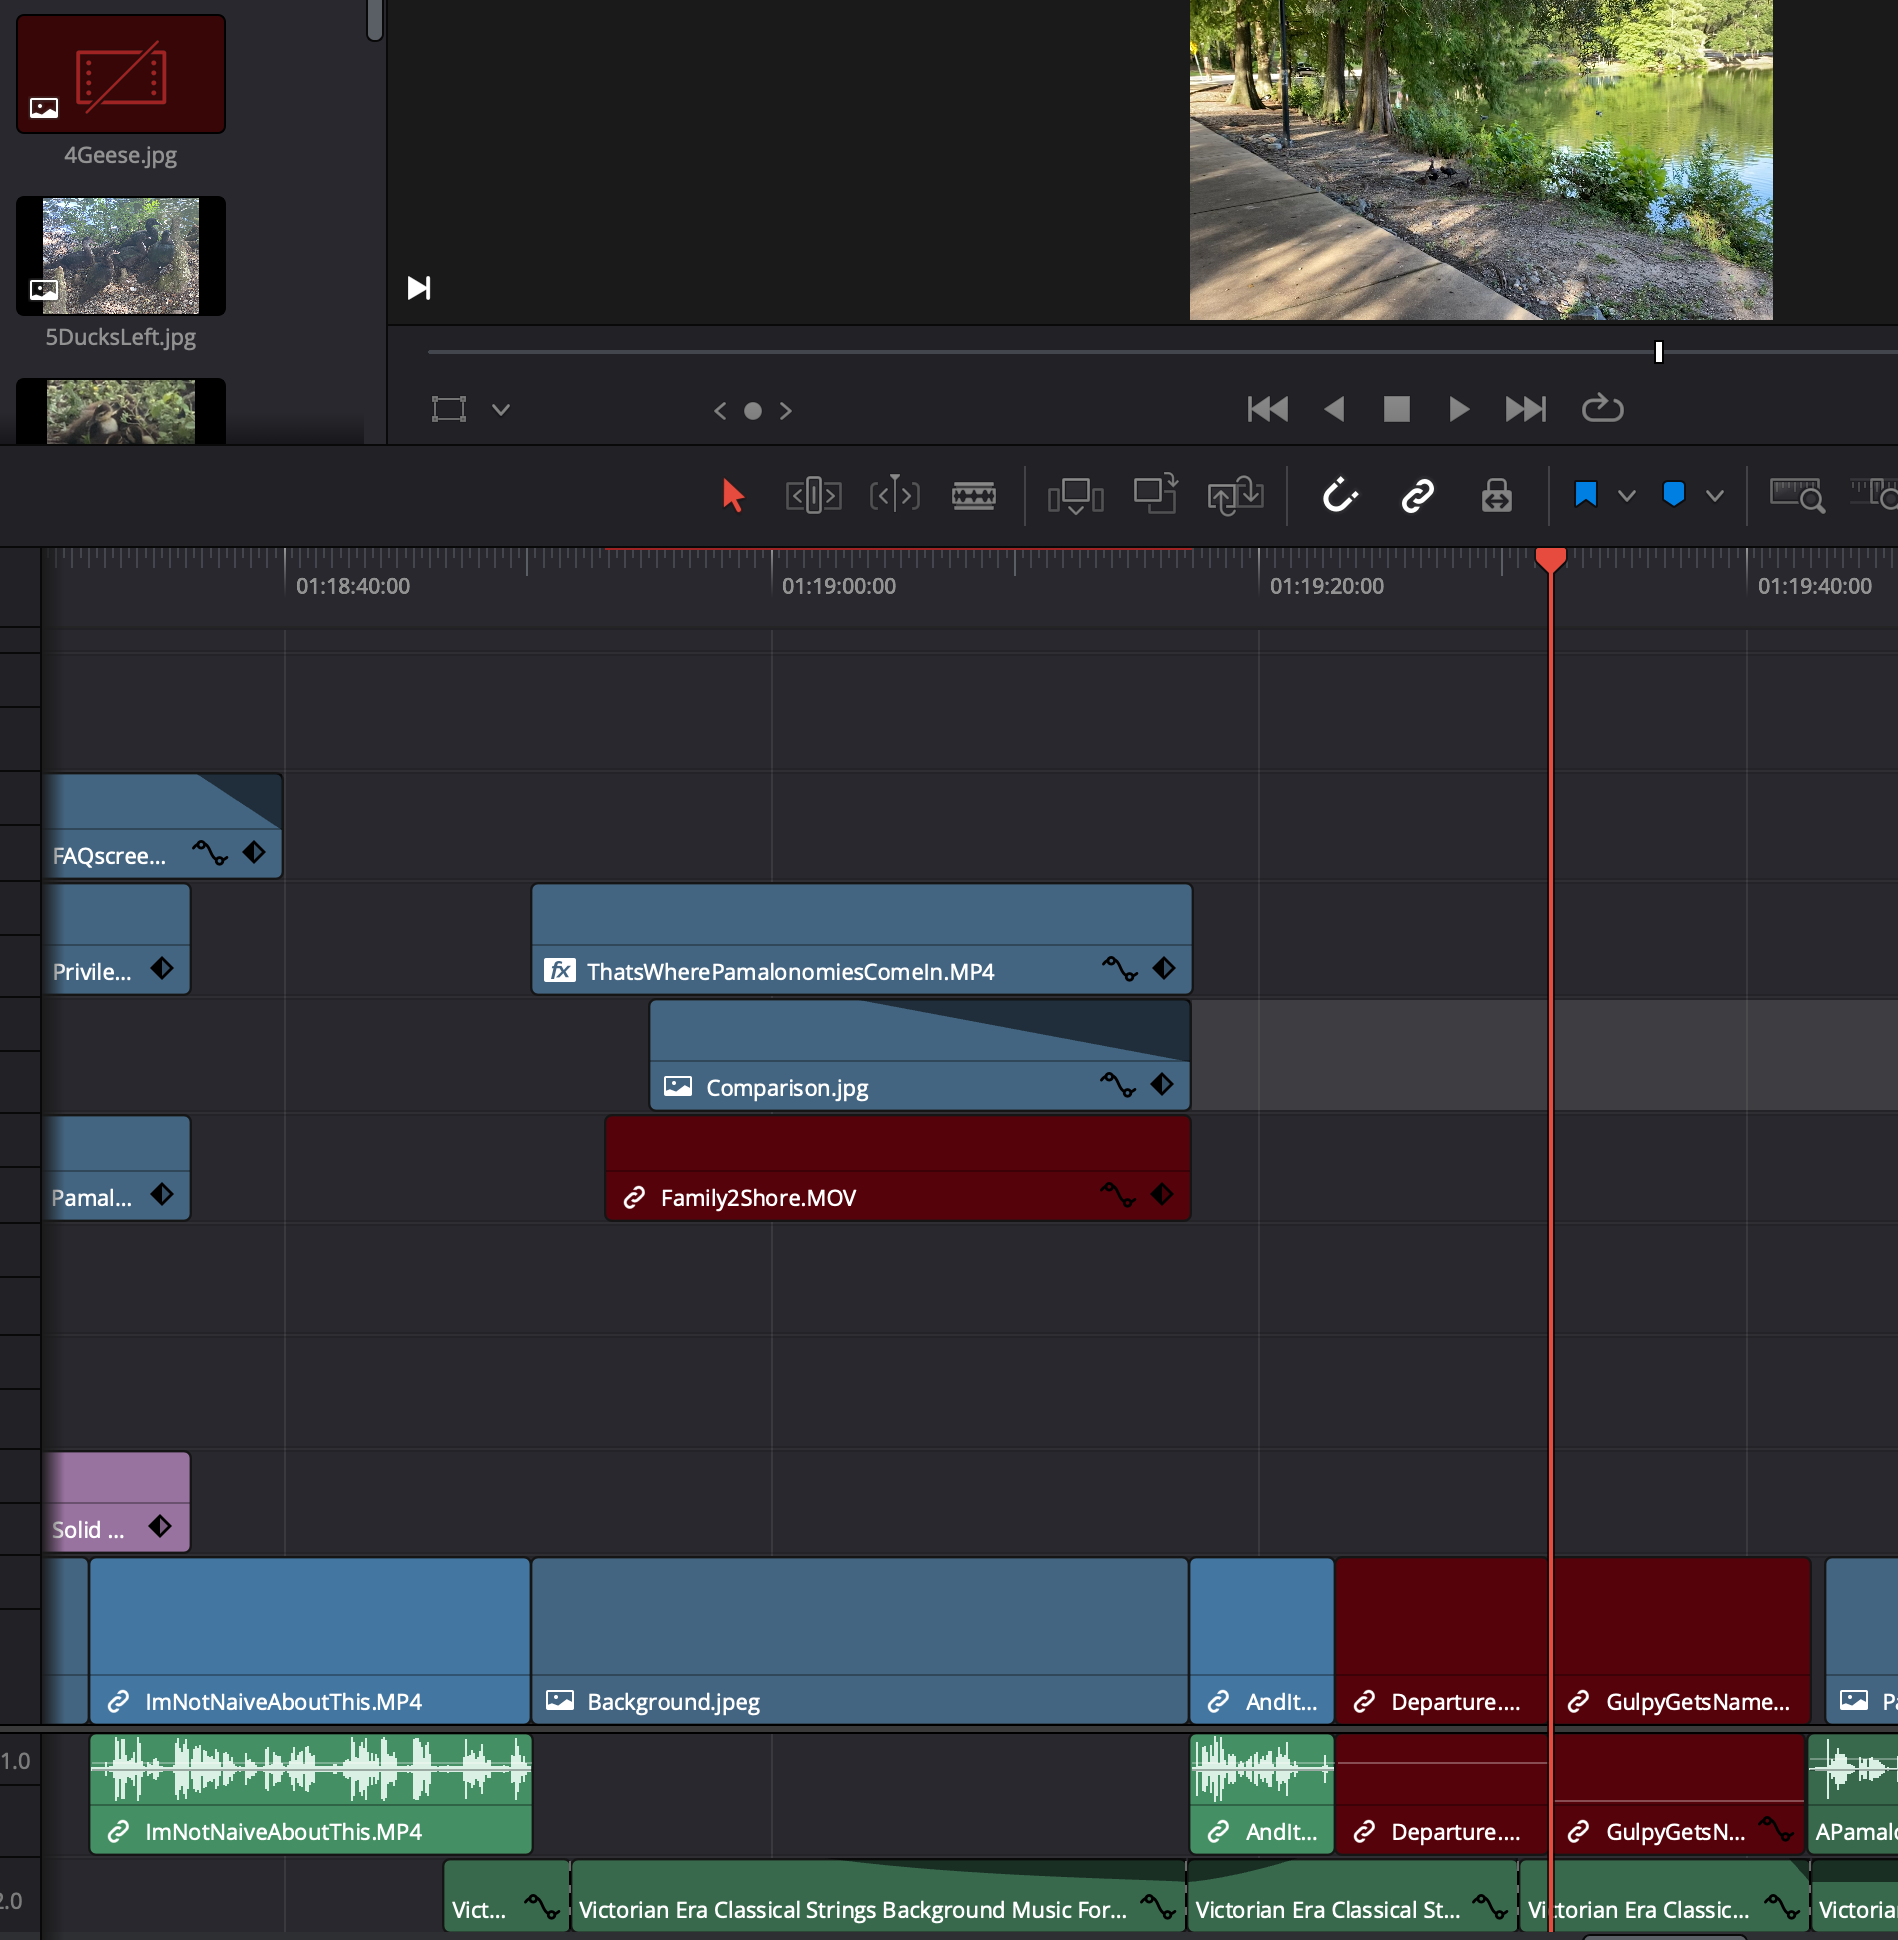Add a blue flag to the clip
This screenshot has width=1898, height=1940.
[1585, 494]
